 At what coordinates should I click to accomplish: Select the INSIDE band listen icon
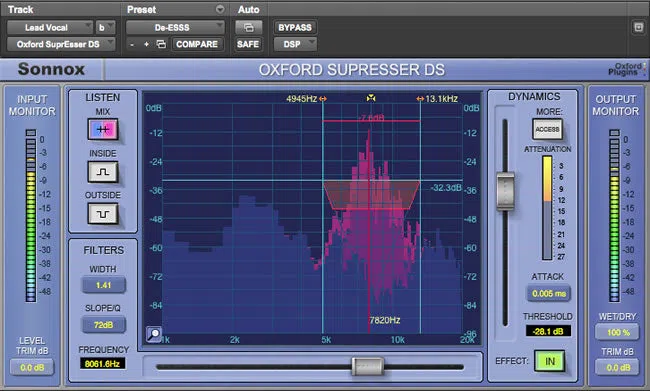[x=103, y=172]
